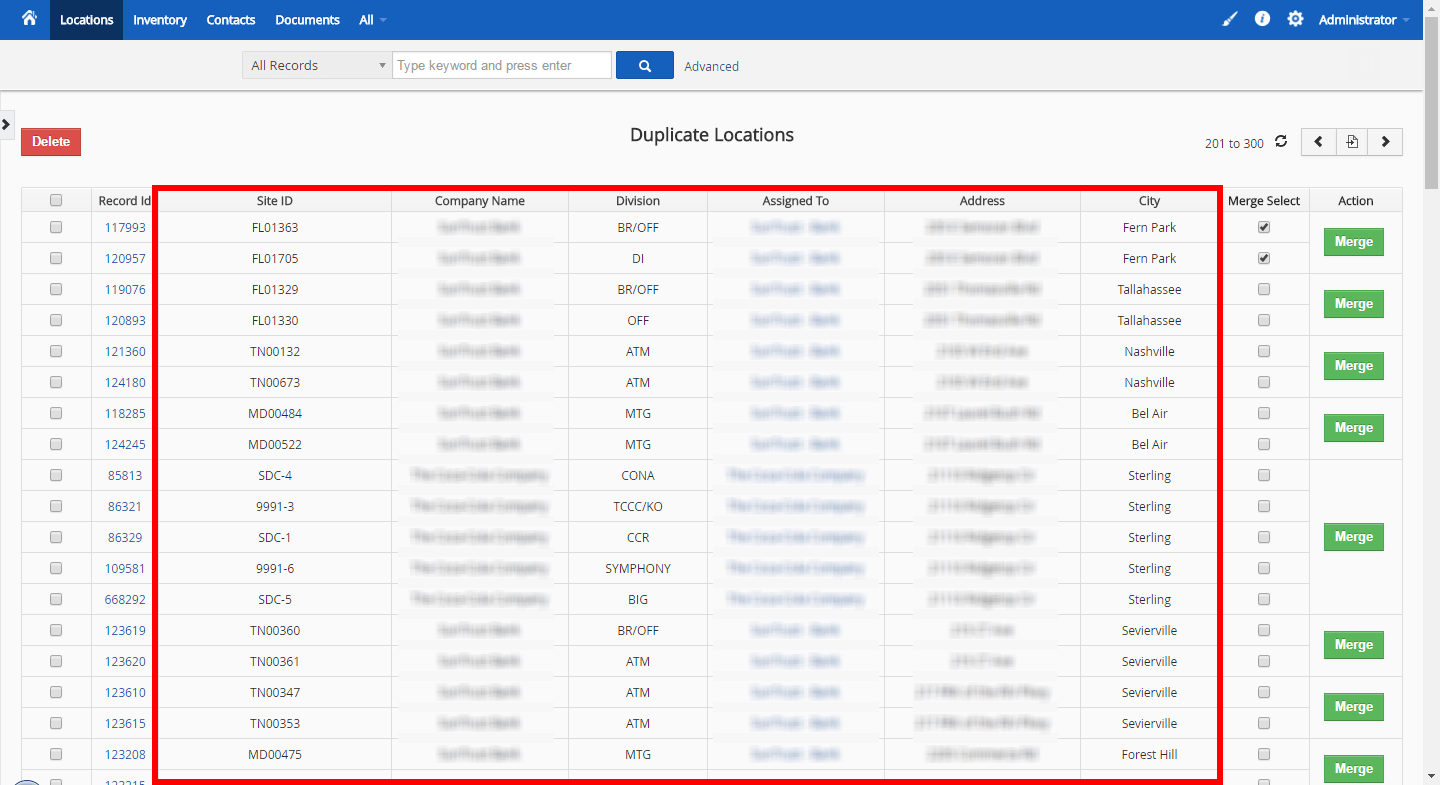Go to the previous page of records
Screen dimensions: 1440x785
click(1318, 141)
